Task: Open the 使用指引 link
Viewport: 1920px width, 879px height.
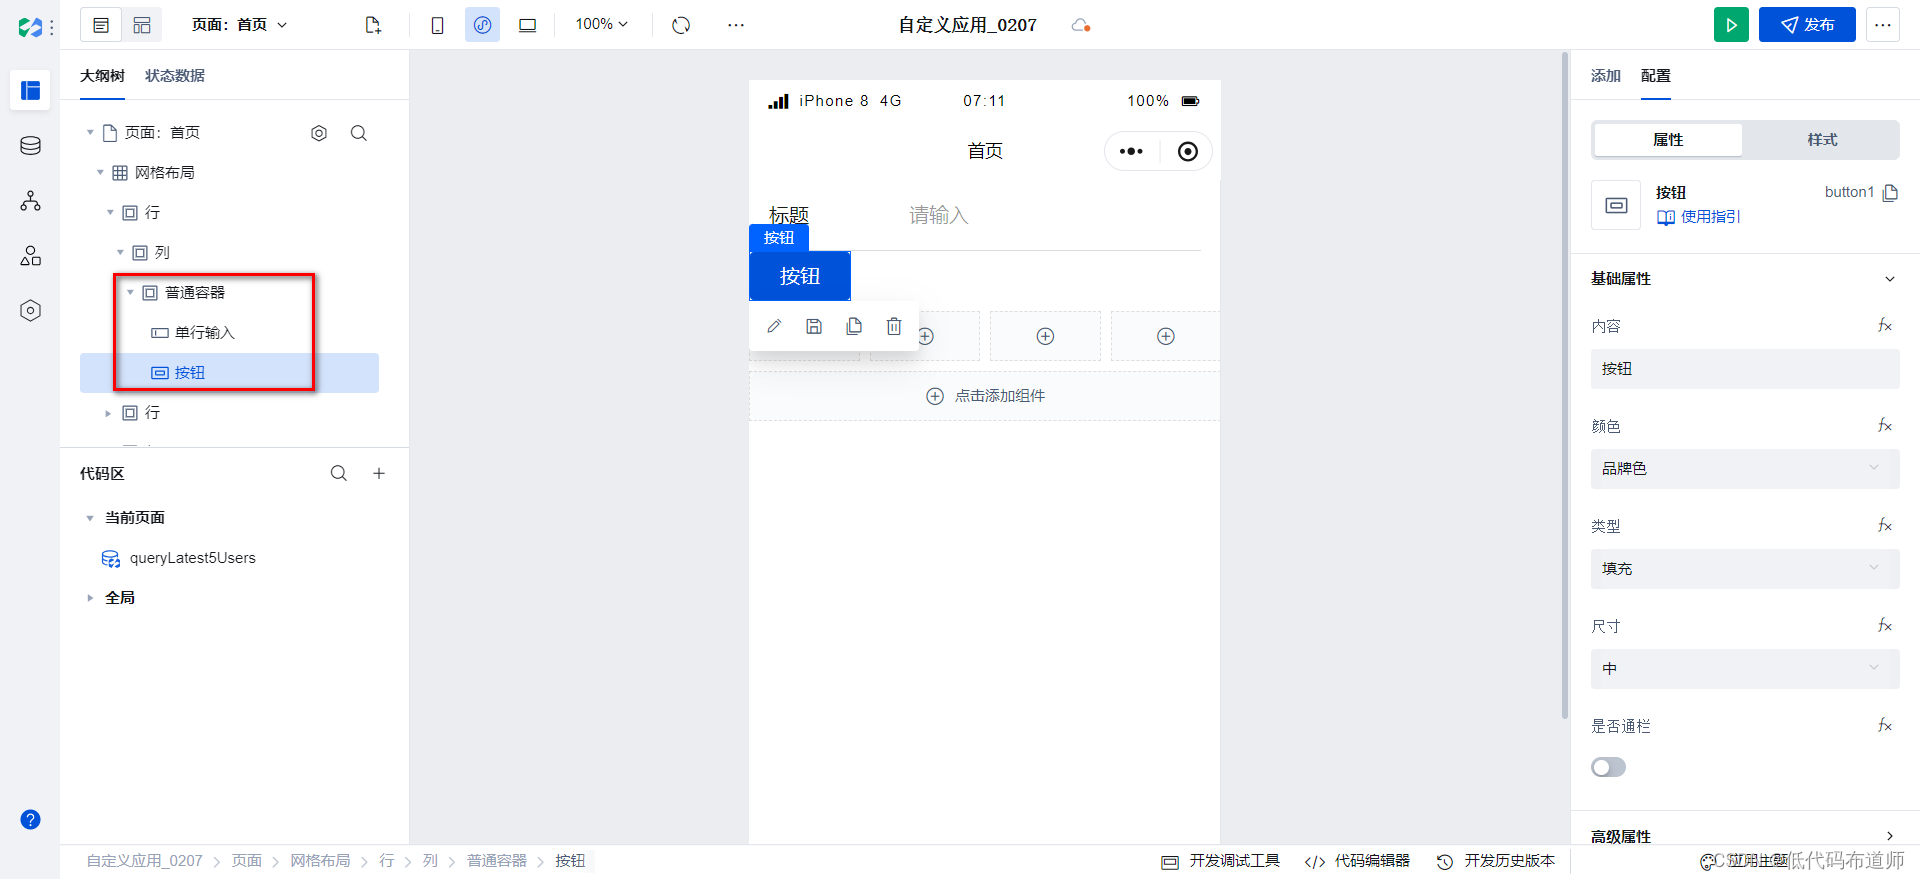Action: (1699, 217)
